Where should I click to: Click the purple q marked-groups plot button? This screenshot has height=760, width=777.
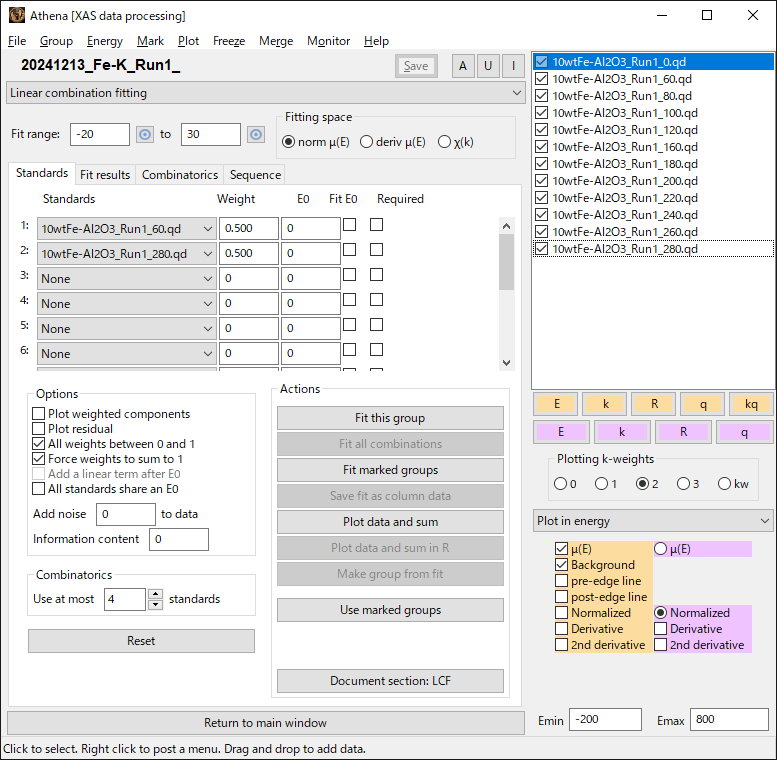(x=744, y=432)
